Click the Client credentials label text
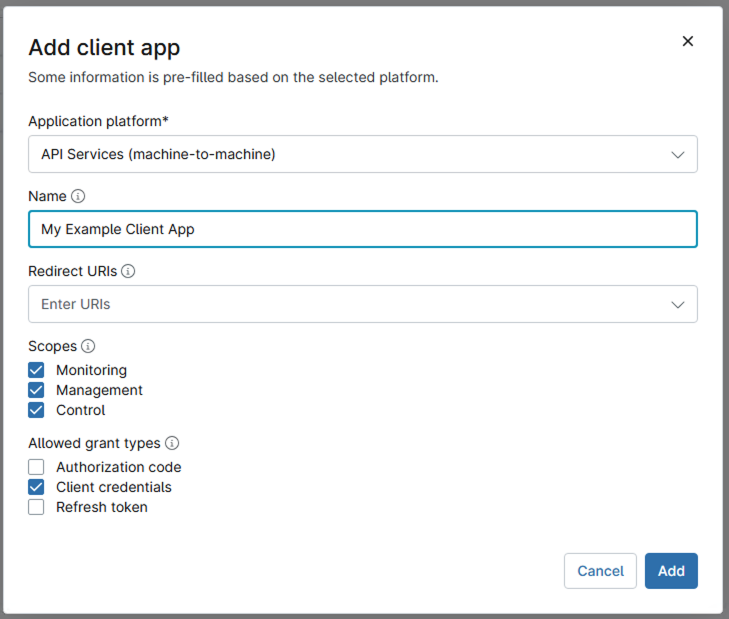Viewport: 729px width, 619px height. 114,487
